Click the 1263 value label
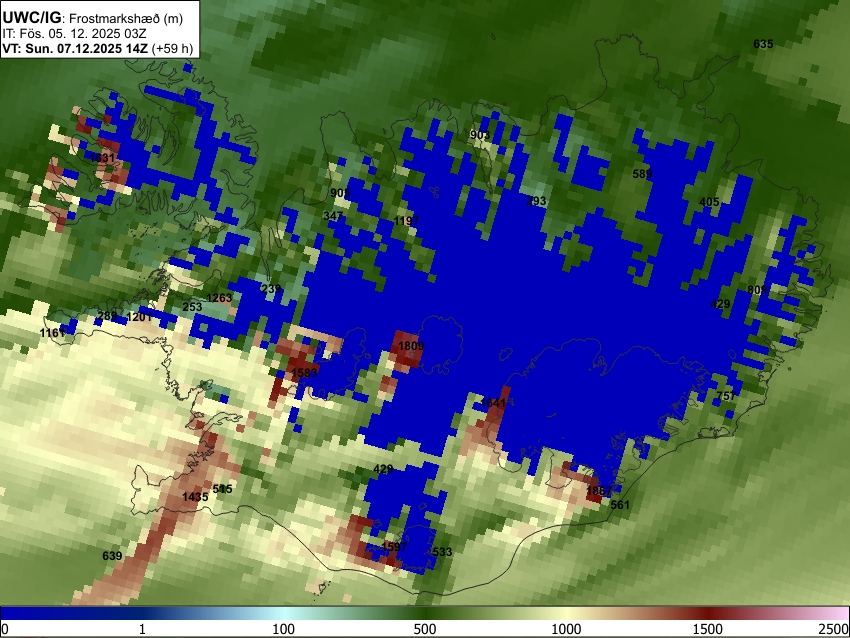The image size is (850, 638). point(219,298)
